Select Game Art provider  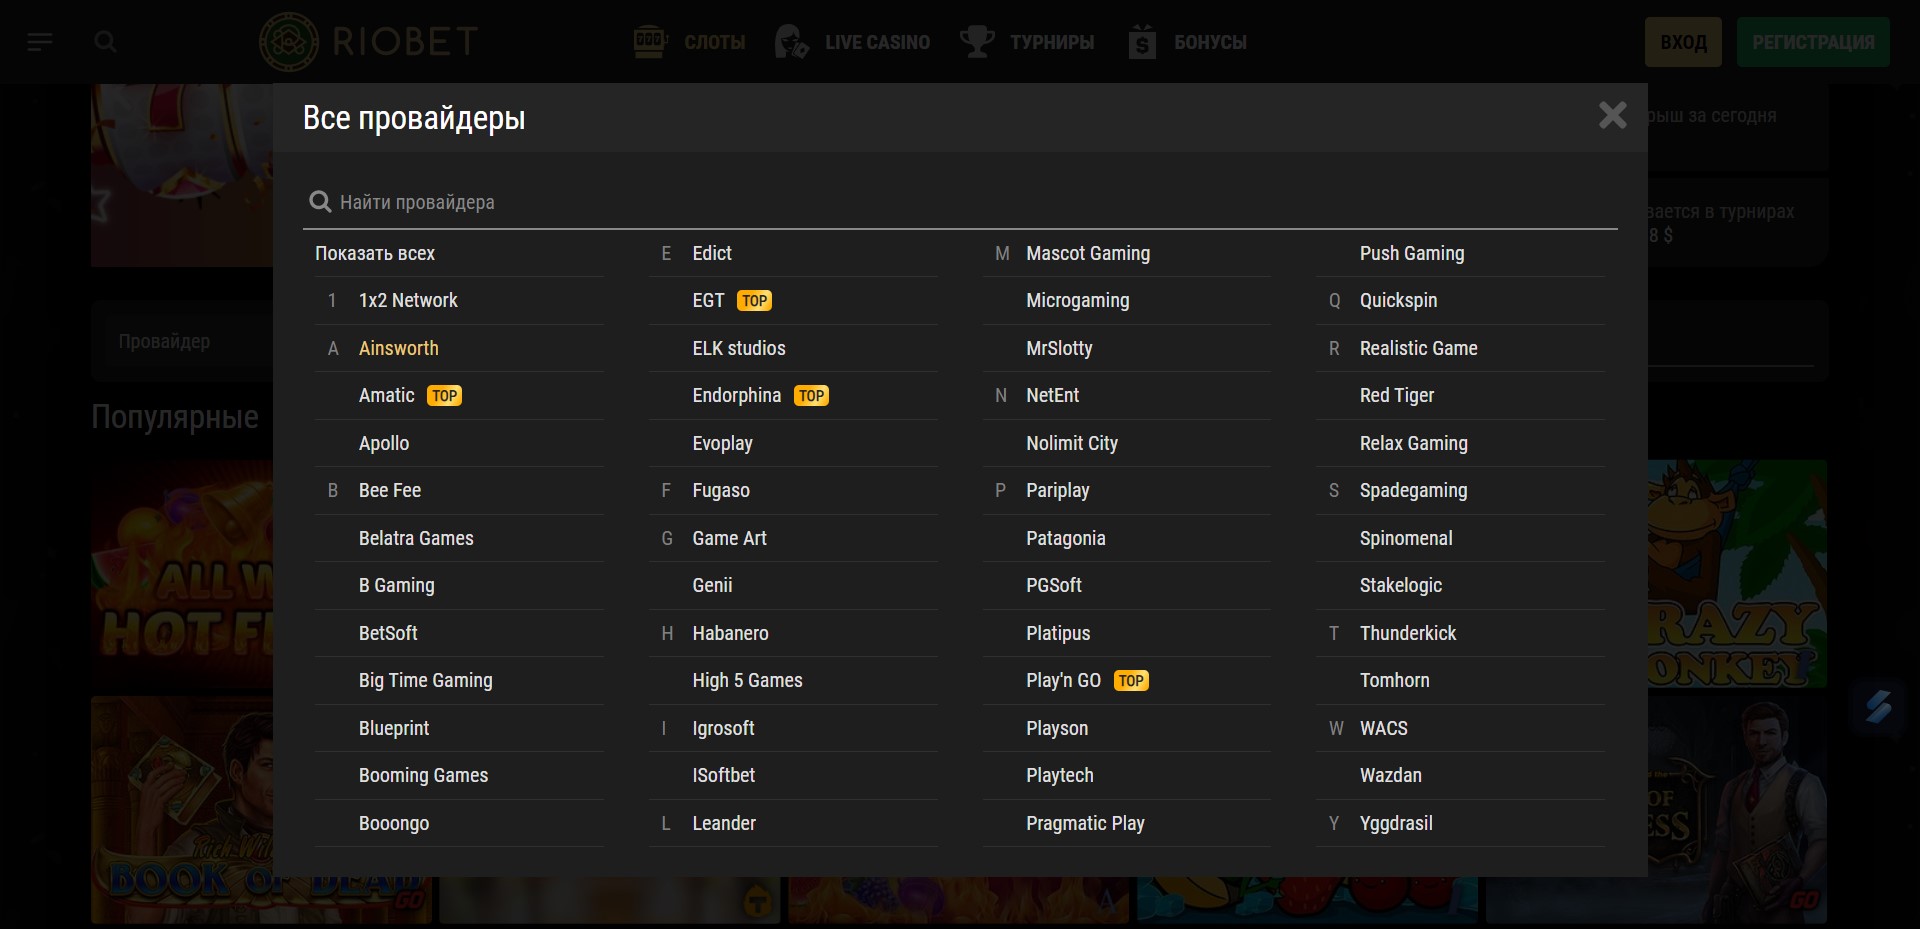coord(730,538)
